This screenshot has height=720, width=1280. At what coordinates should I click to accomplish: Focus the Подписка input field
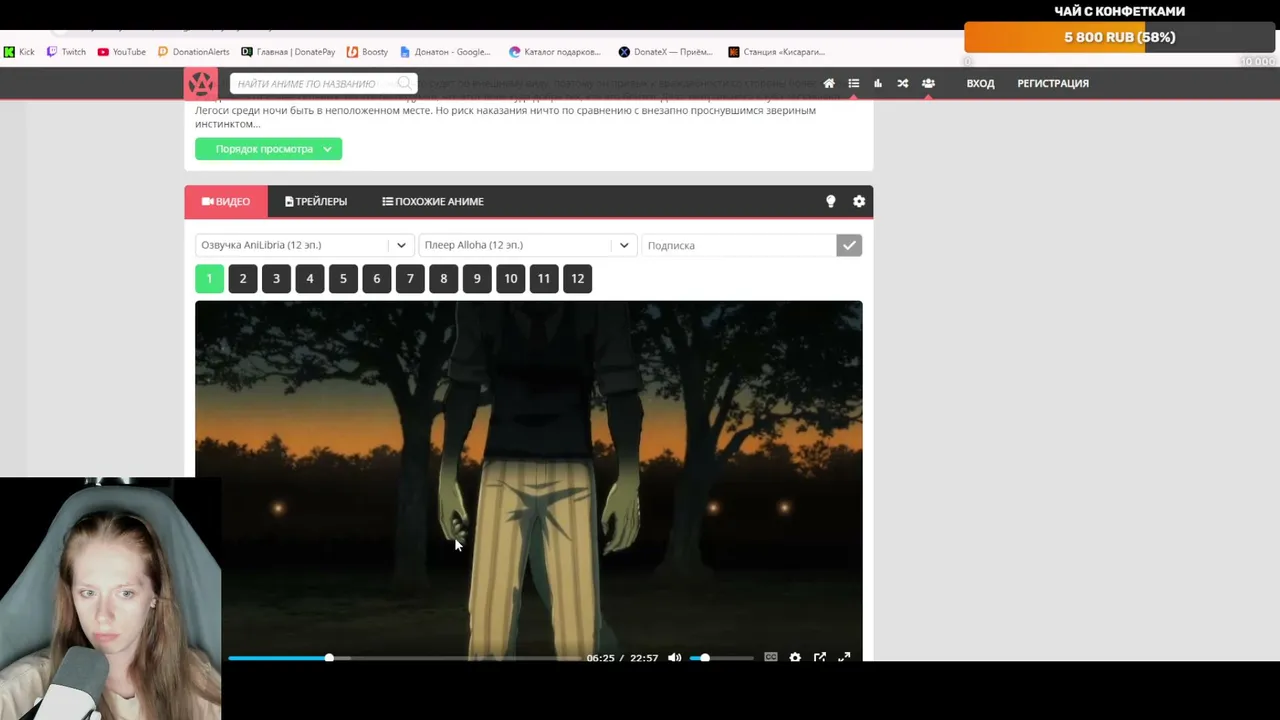click(738, 245)
